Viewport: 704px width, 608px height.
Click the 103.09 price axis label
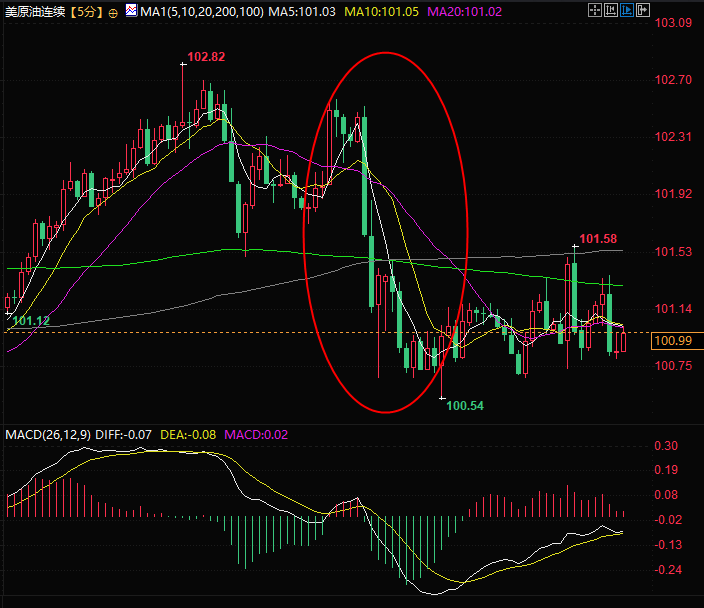click(x=673, y=23)
